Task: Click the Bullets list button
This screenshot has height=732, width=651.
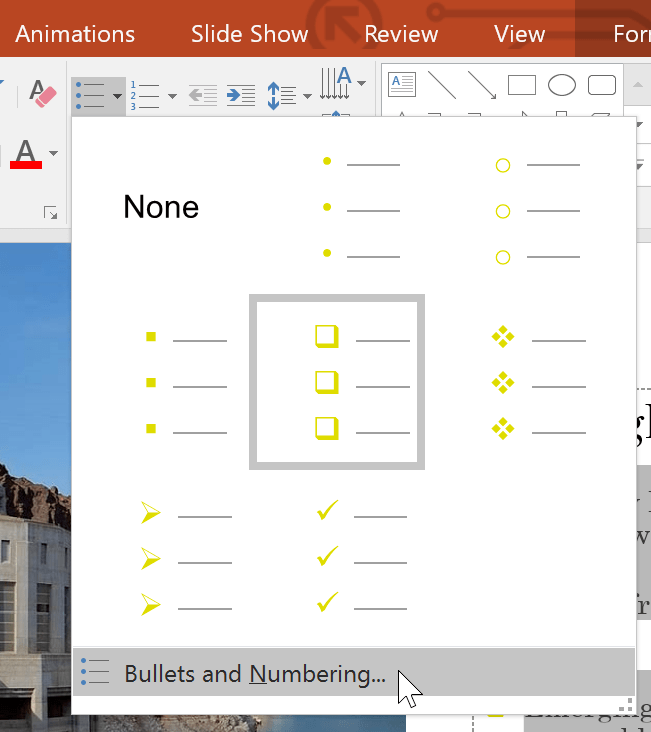Action: point(91,96)
